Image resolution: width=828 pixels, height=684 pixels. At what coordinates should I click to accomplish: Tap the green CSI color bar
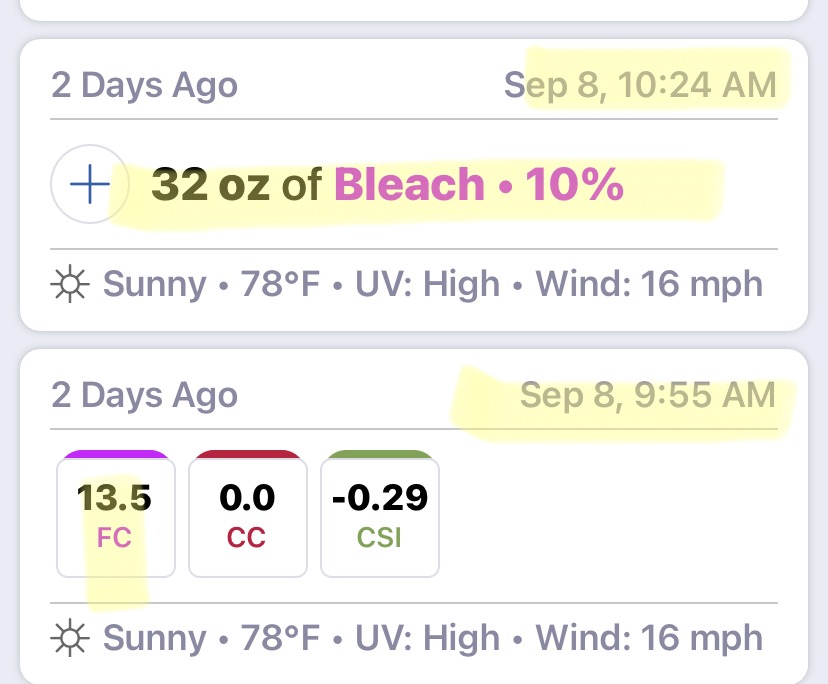380,454
